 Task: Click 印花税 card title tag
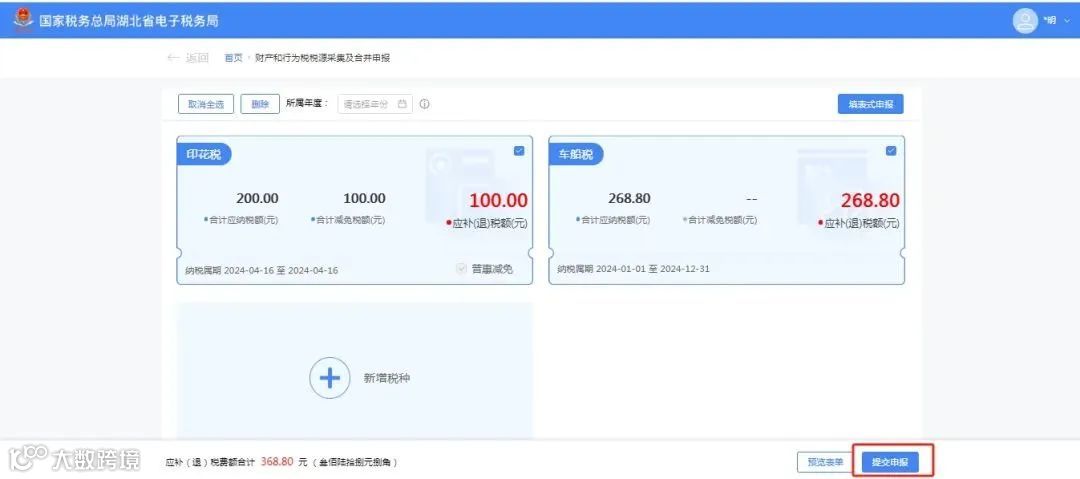(204, 154)
